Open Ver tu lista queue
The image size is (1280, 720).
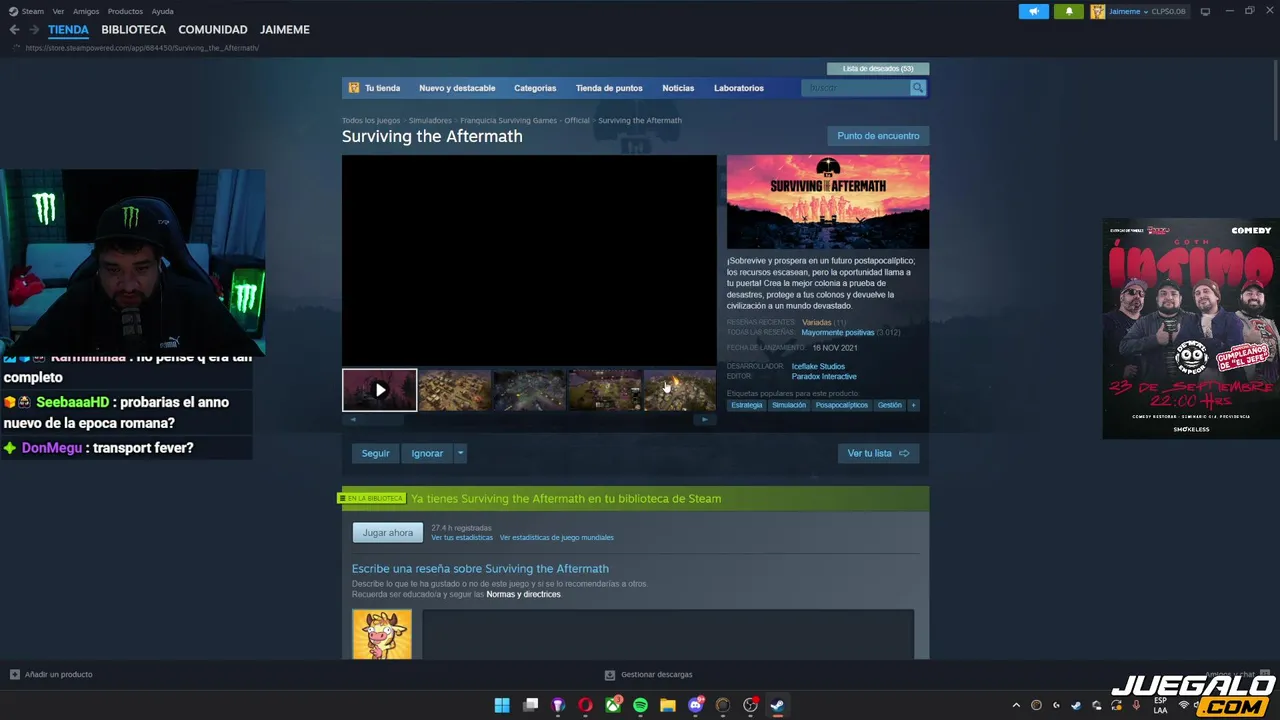[x=878, y=453]
